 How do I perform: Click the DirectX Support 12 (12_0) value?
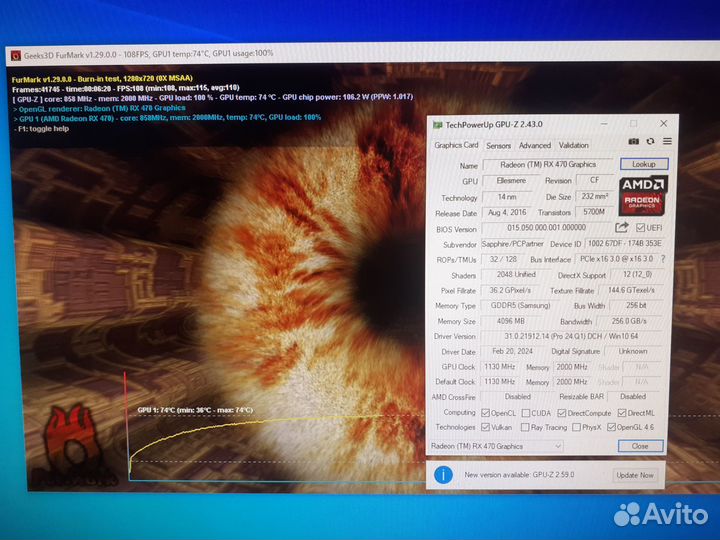coord(637,275)
